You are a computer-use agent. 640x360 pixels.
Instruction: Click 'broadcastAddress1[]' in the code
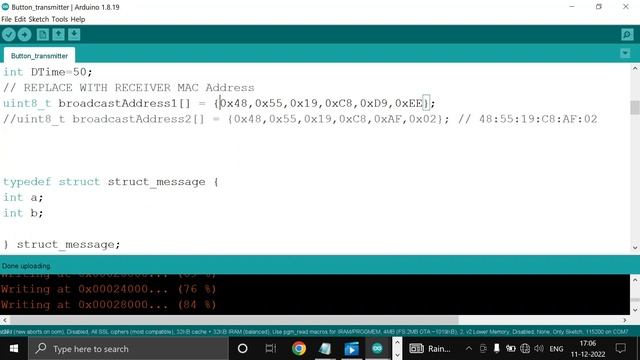point(124,103)
